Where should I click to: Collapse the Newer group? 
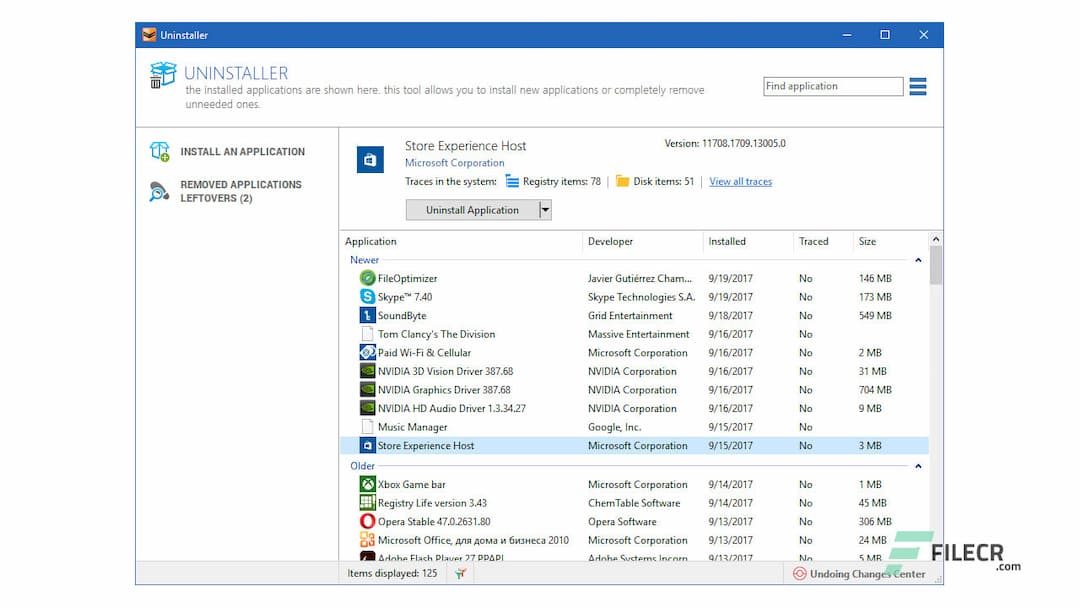[918, 259]
